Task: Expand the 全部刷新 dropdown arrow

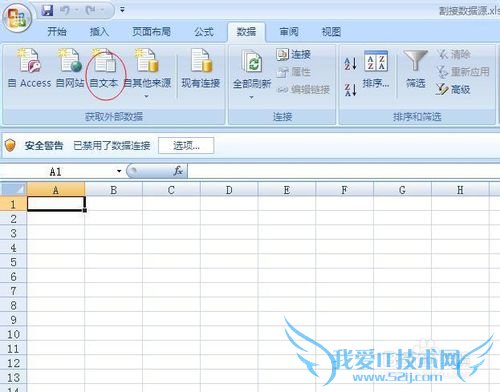Action: click(252, 97)
